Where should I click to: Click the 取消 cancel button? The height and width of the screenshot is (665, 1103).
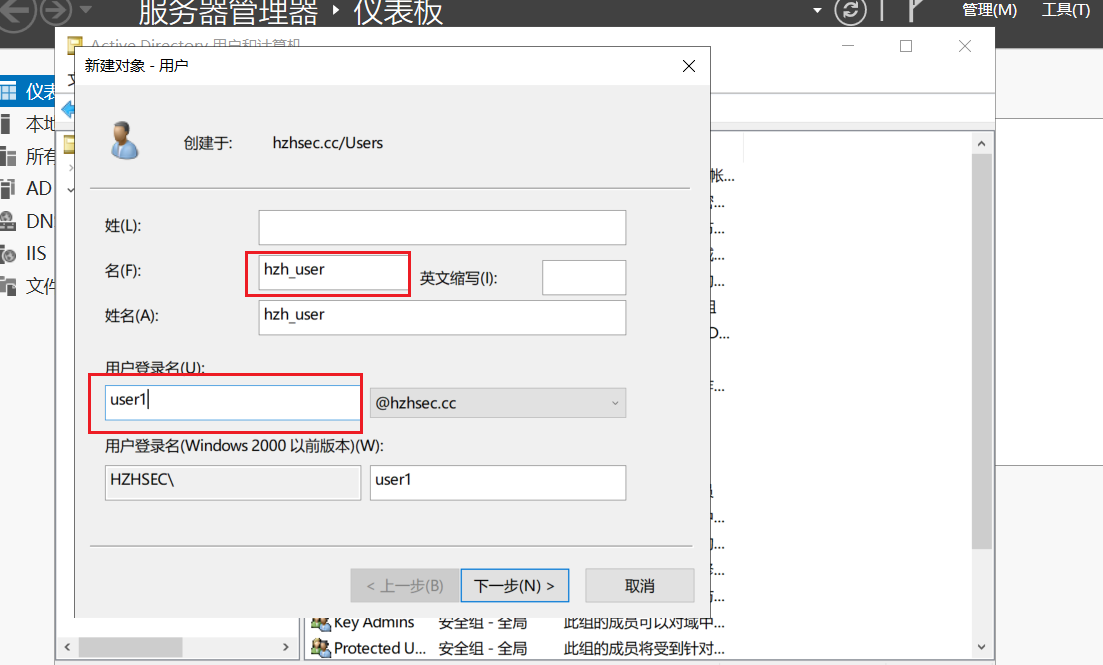click(x=639, y=585)
